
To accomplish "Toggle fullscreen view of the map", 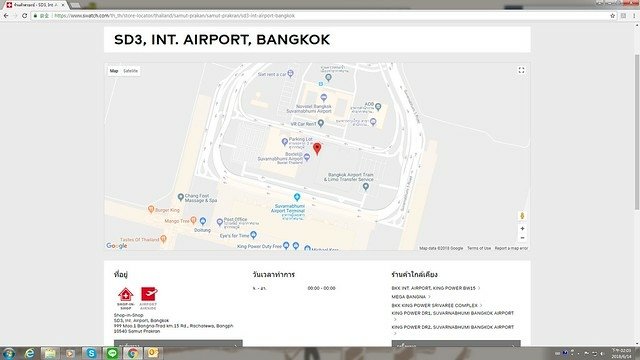I will (521, 71).
